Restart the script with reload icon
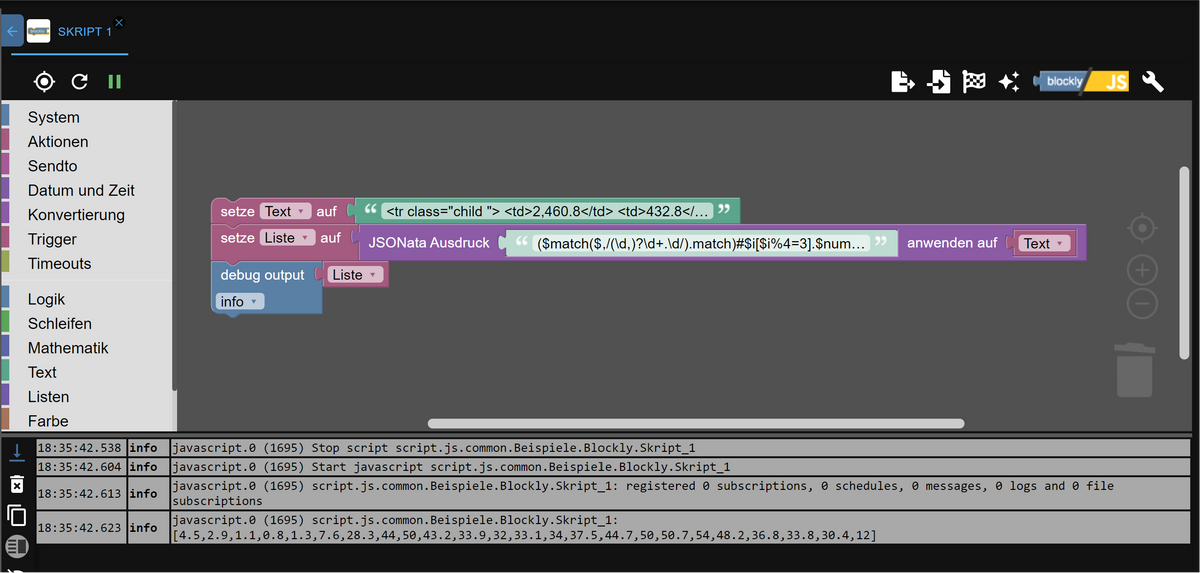Image resolution: width=1200 pixels, height=573 pixels. point(80,82)
